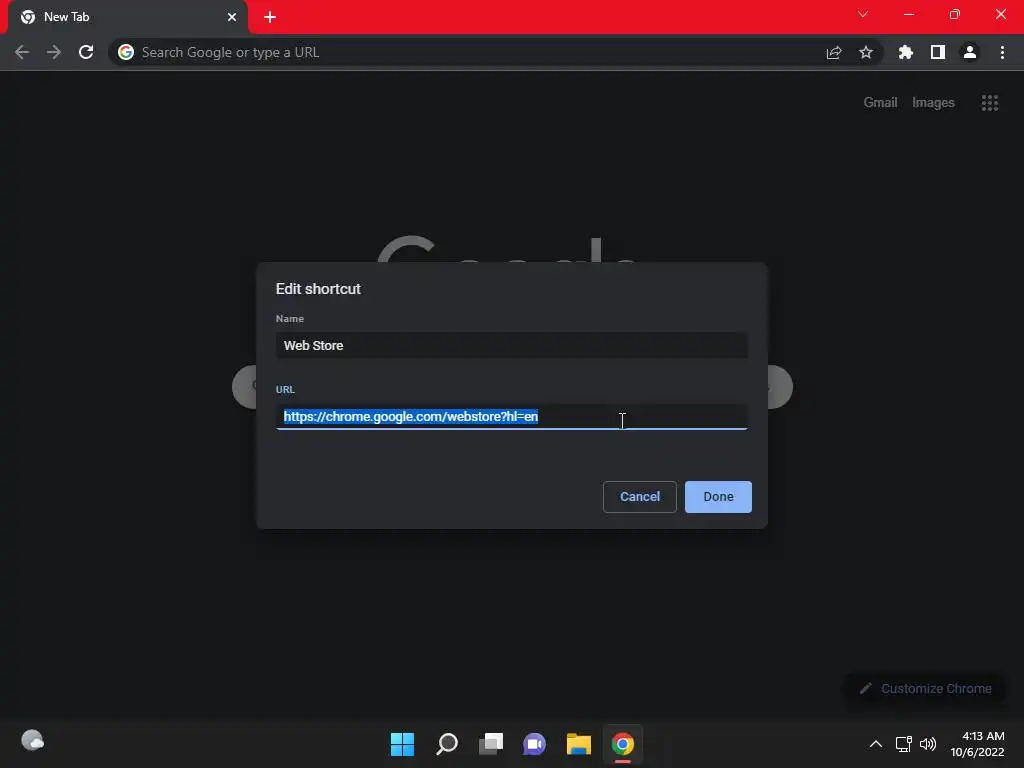Close the New Tab tab

232,17
